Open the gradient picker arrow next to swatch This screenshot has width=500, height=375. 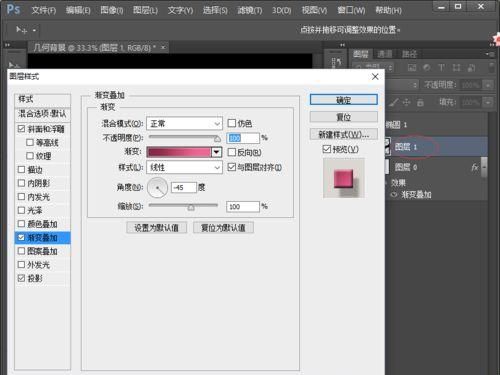click(216, 152)
